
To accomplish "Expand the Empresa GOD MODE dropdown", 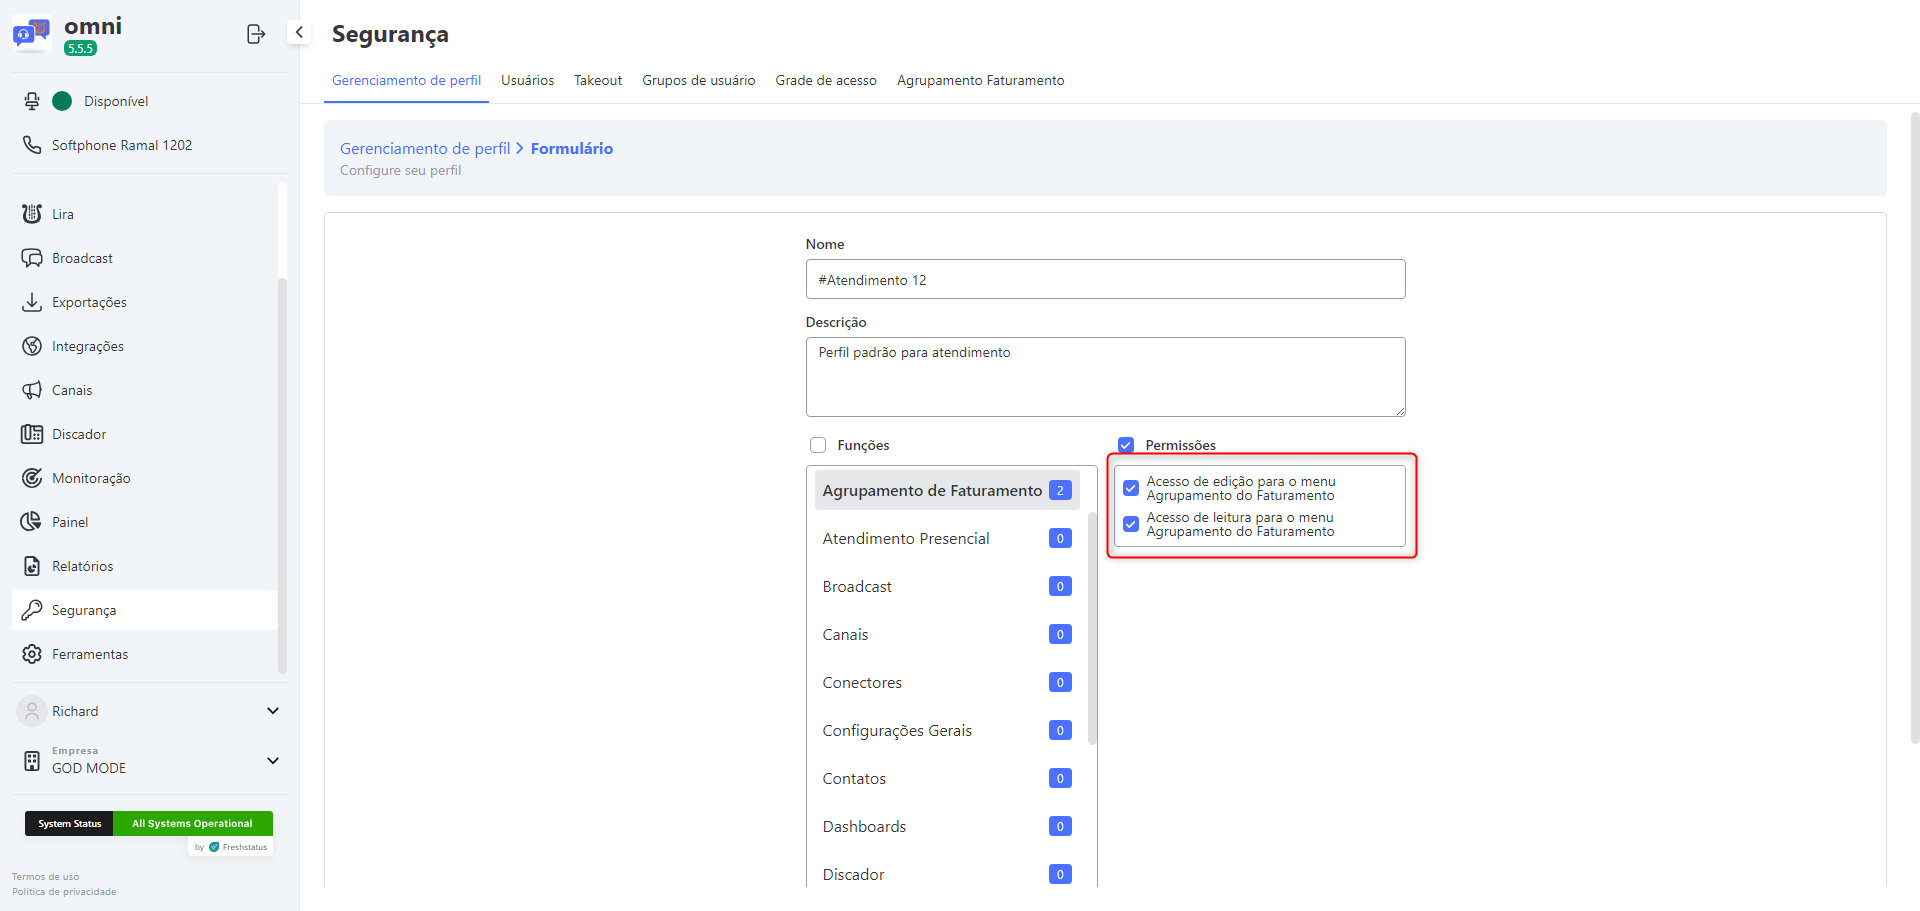I will 272,761.
